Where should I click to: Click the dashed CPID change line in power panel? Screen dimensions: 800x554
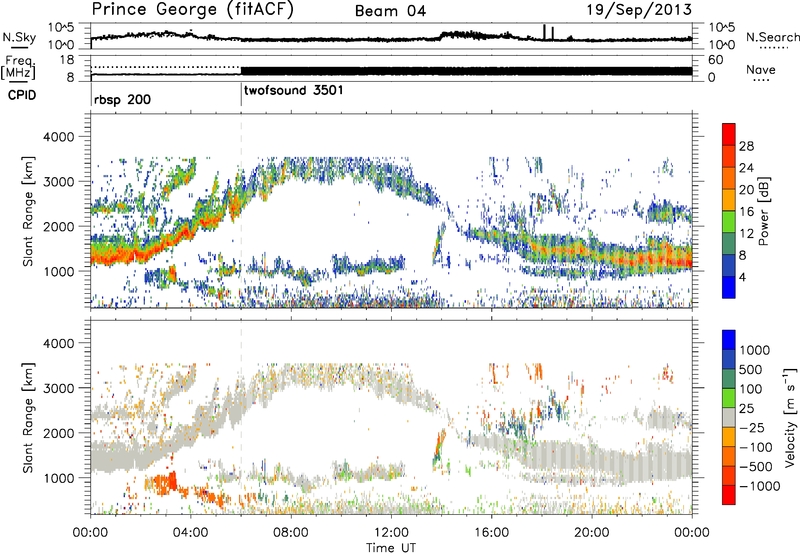tap(241, 211)
